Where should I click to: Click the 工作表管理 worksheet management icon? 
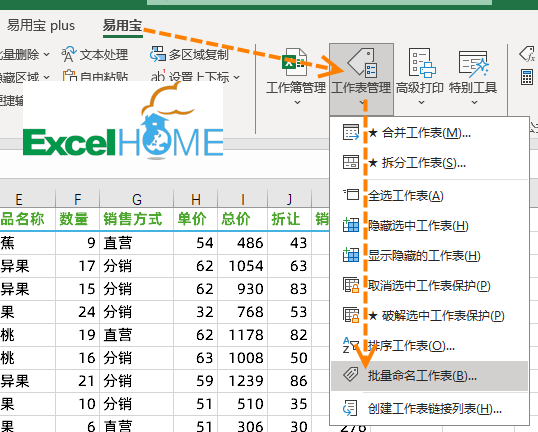point(362,62)
